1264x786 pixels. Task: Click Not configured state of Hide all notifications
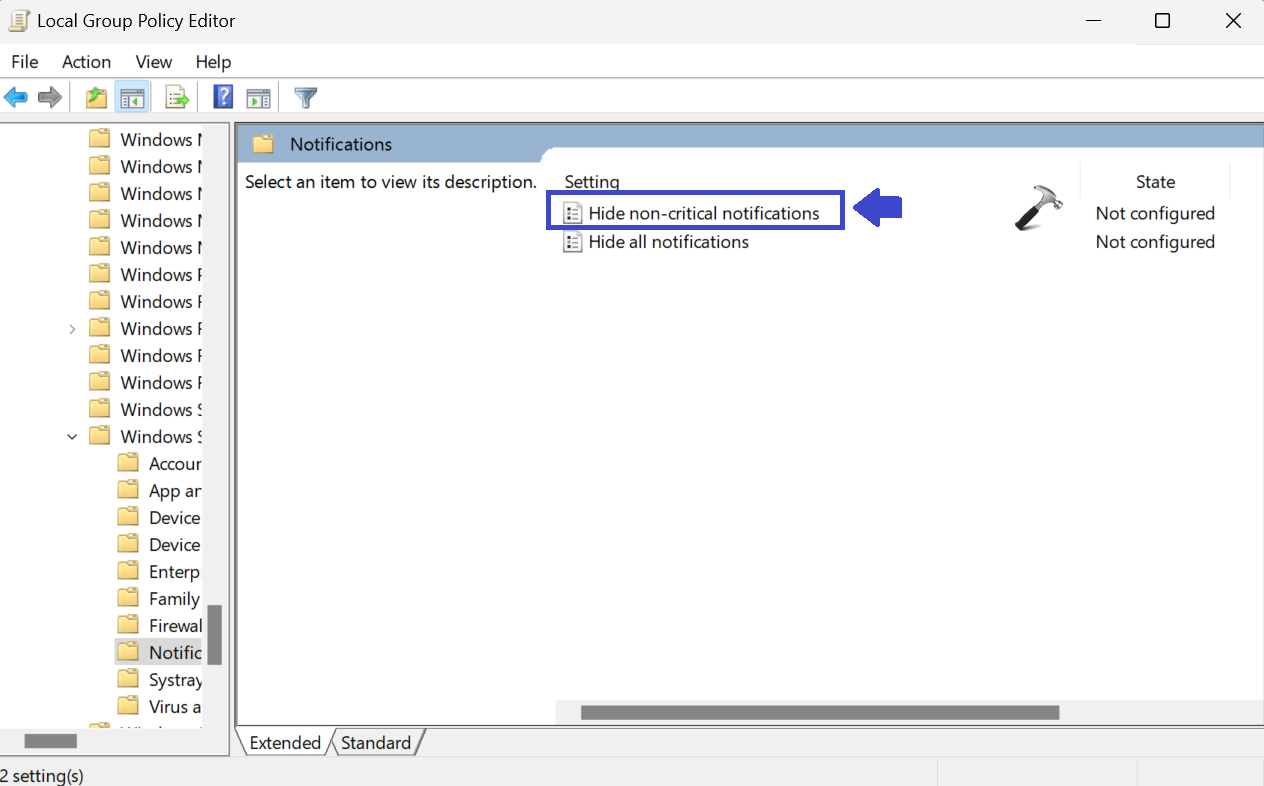(x=1155, y=242)
